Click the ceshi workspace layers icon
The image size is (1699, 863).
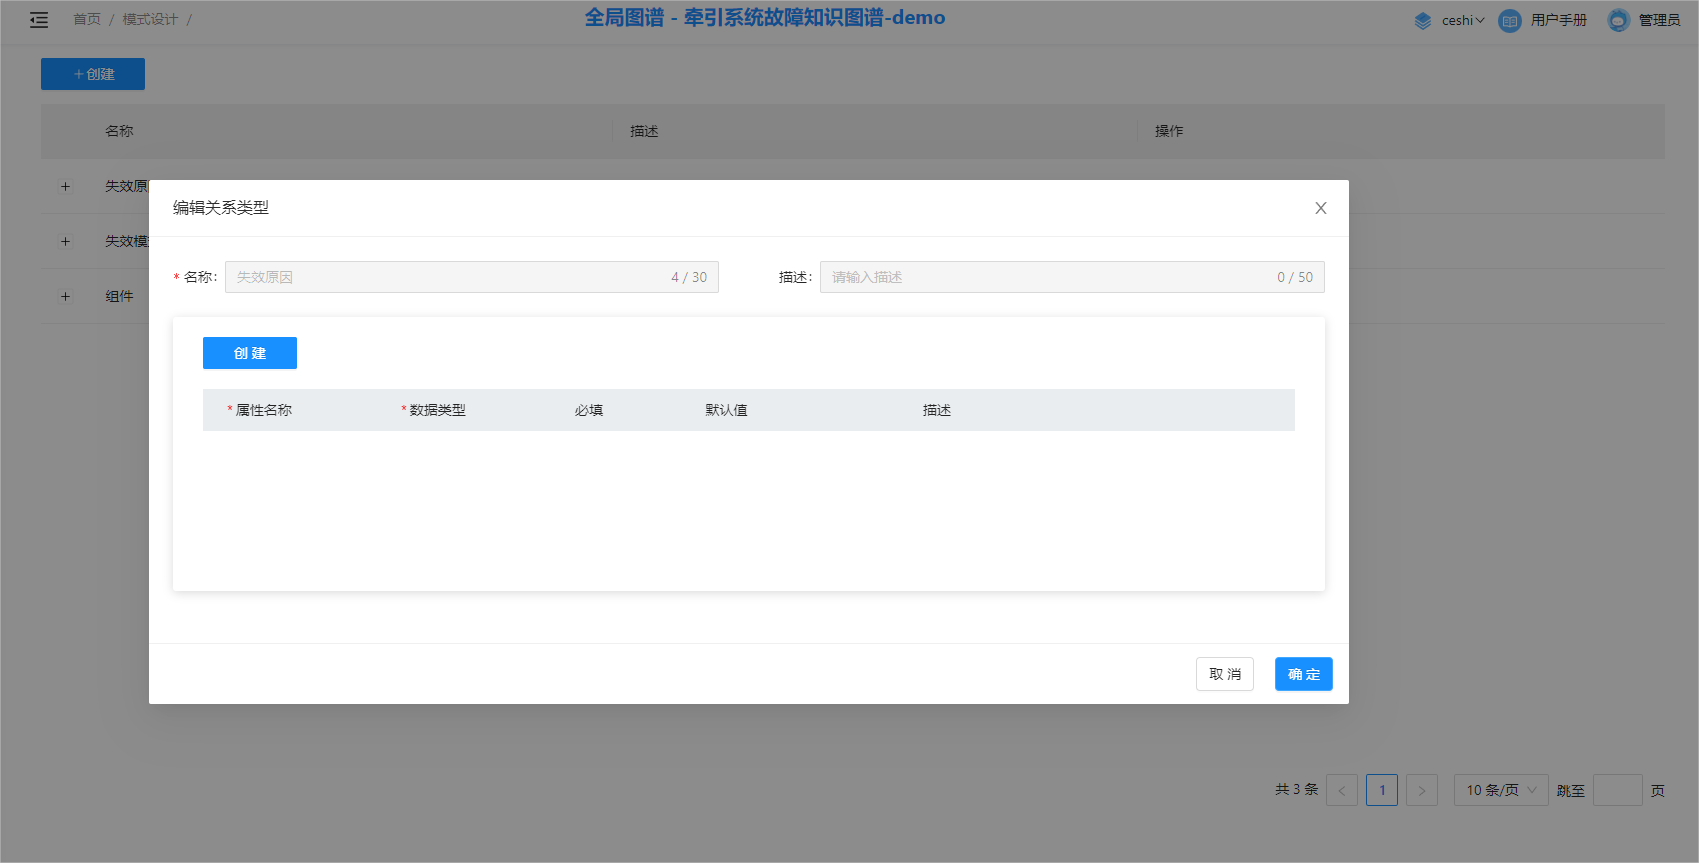[x=1423, y=20]
